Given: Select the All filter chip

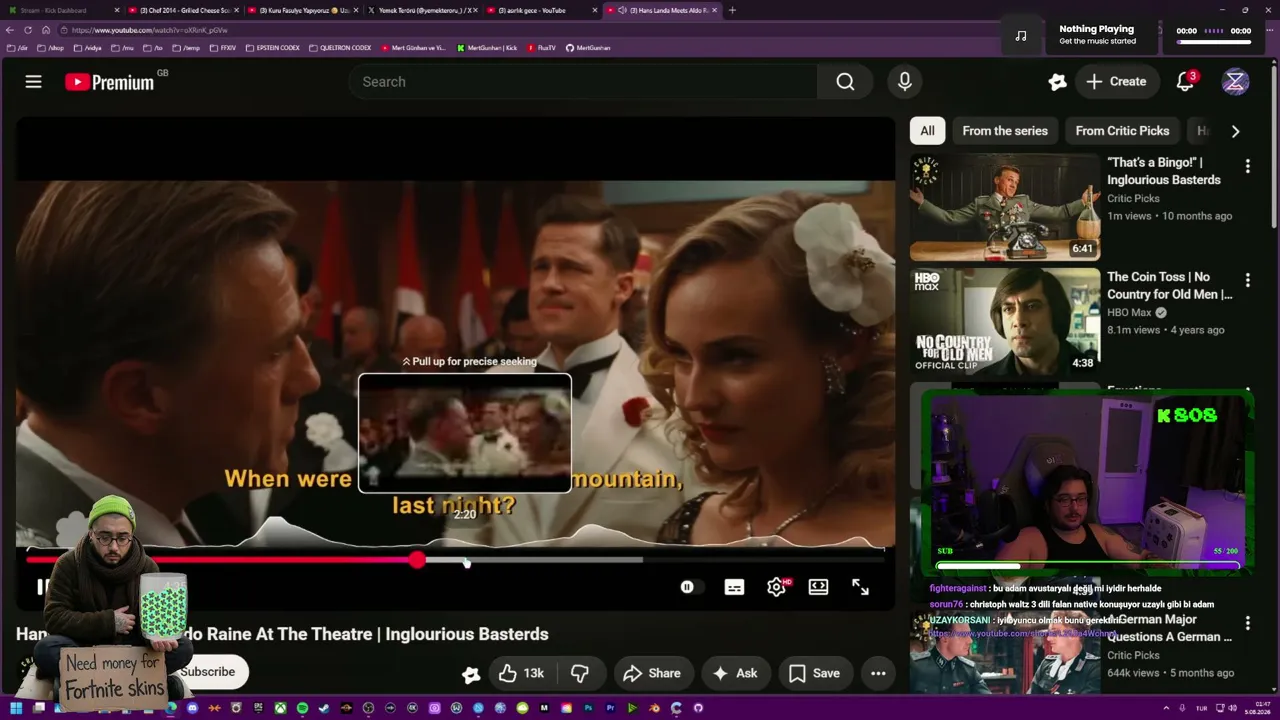Looking at the screenshot, I should click(927, 131).
